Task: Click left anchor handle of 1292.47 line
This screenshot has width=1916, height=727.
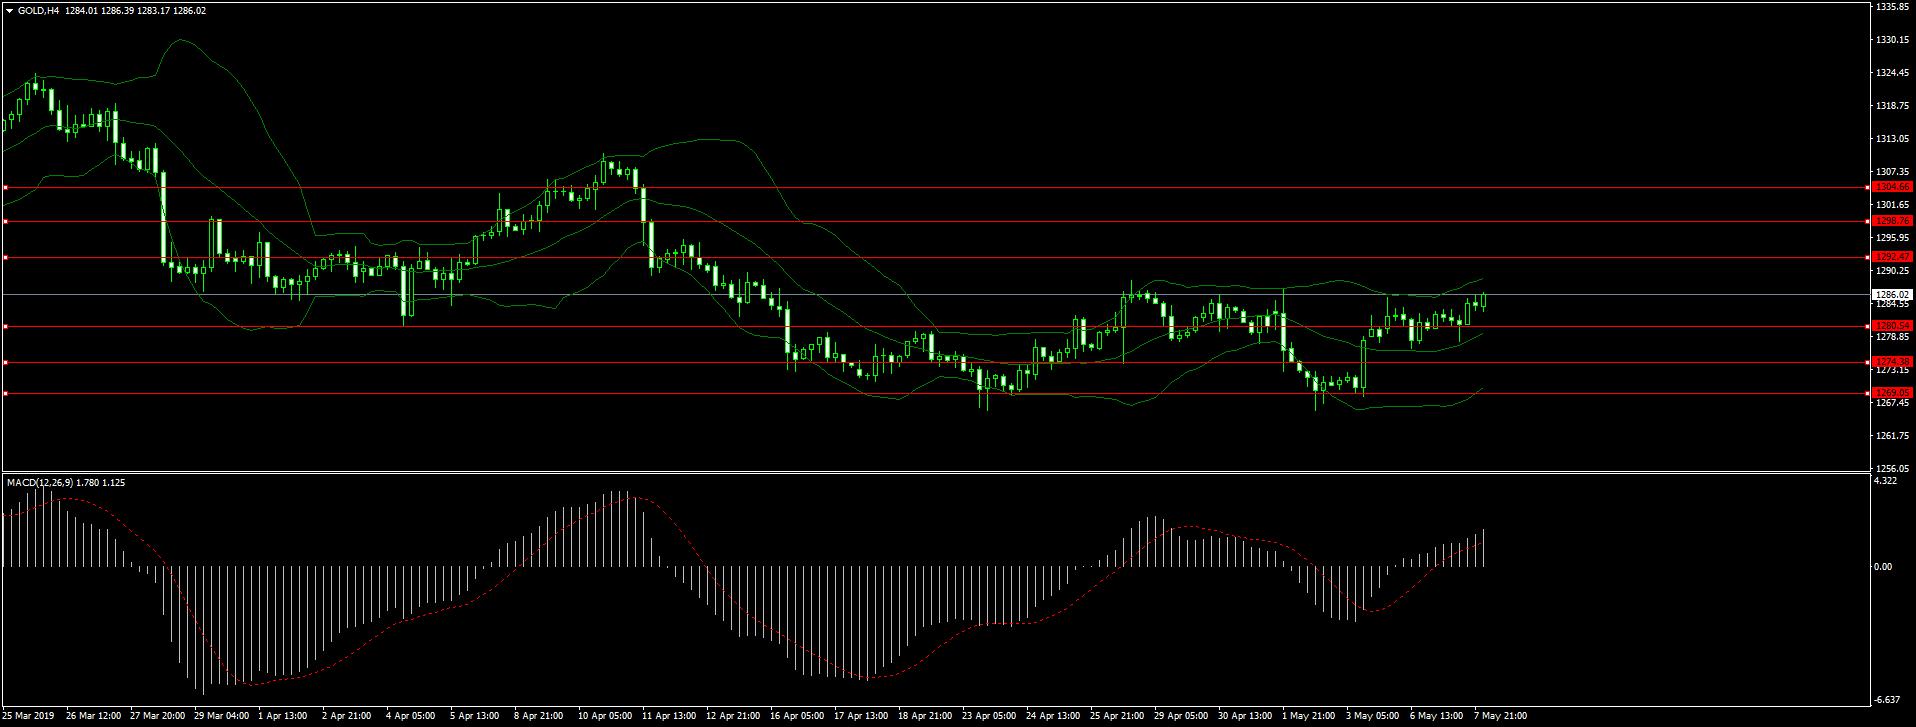Action: tap(5, 258)
